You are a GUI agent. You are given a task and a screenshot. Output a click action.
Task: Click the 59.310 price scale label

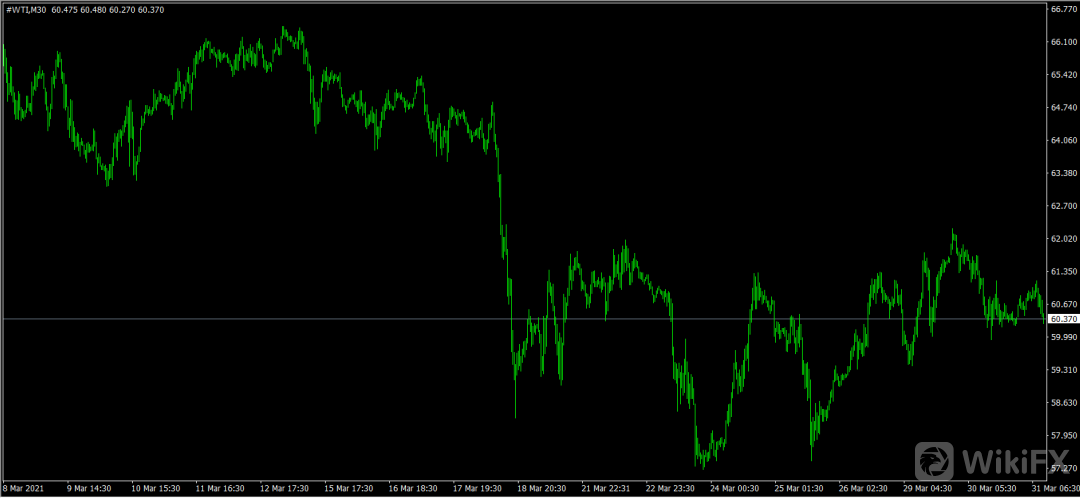coord(1062,370)
